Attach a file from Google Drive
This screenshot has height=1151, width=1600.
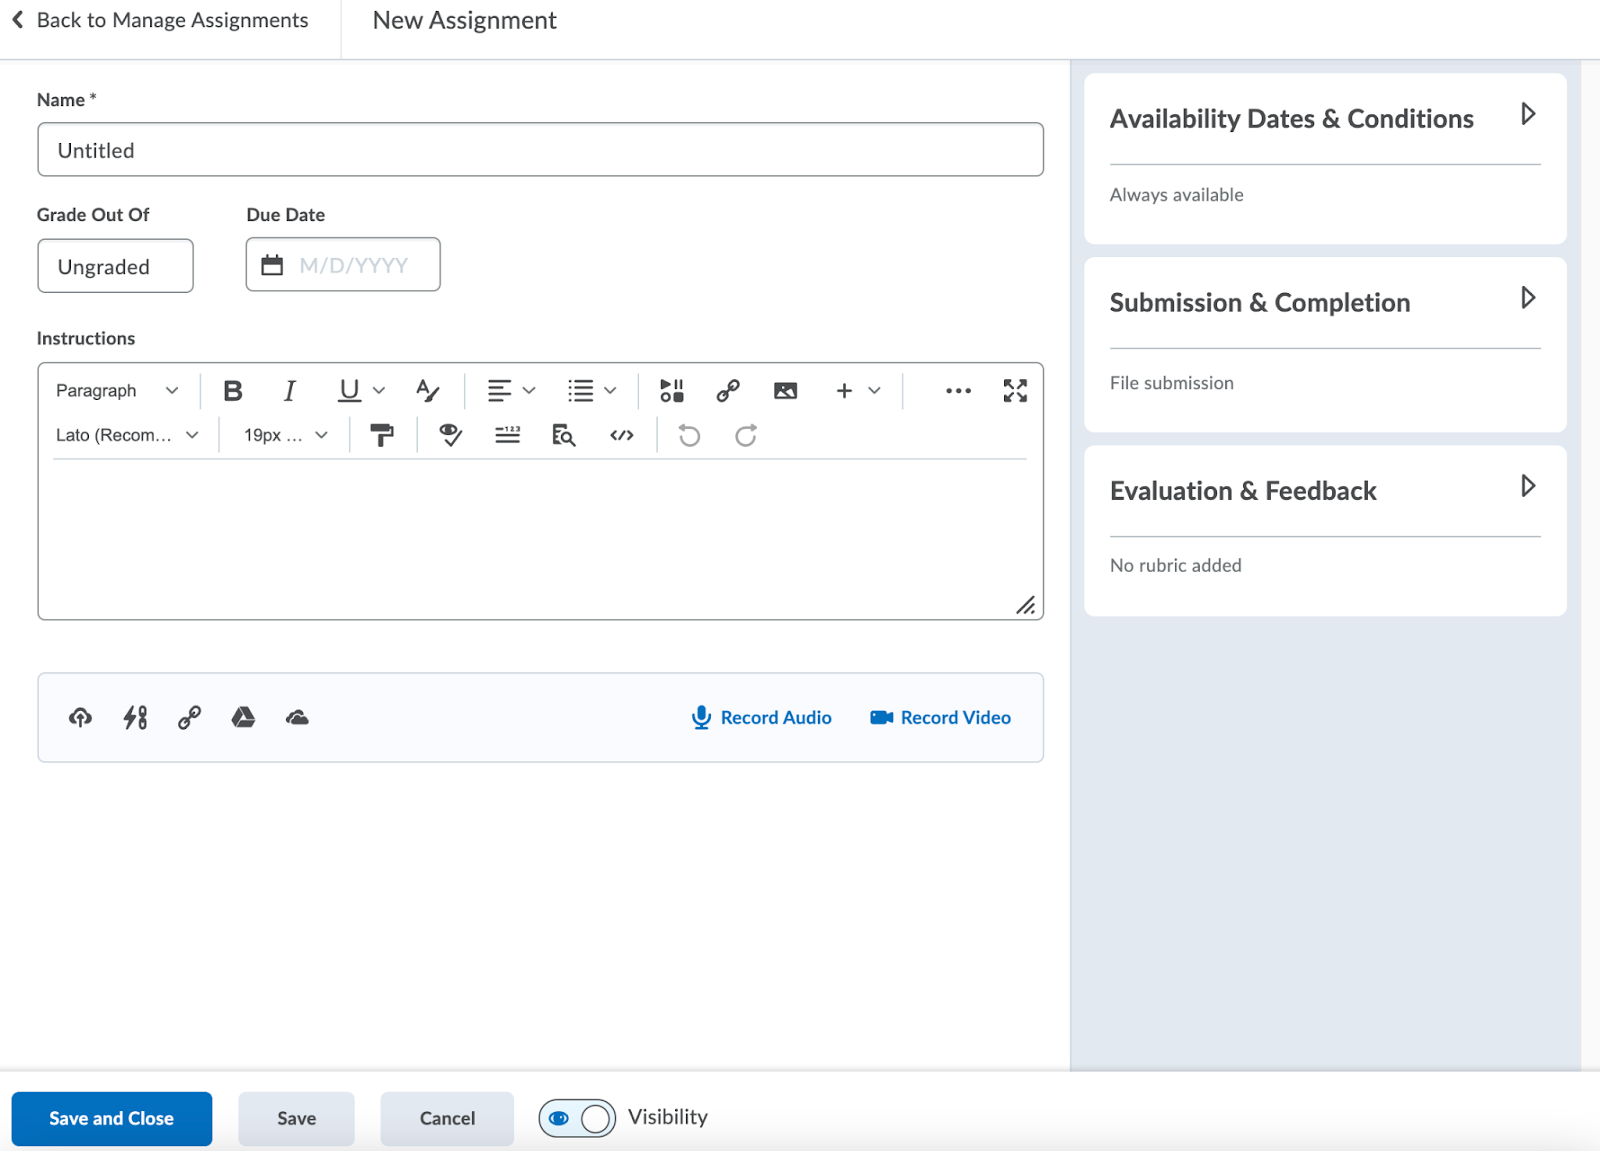pyautogui.click(x=243, y=717)
